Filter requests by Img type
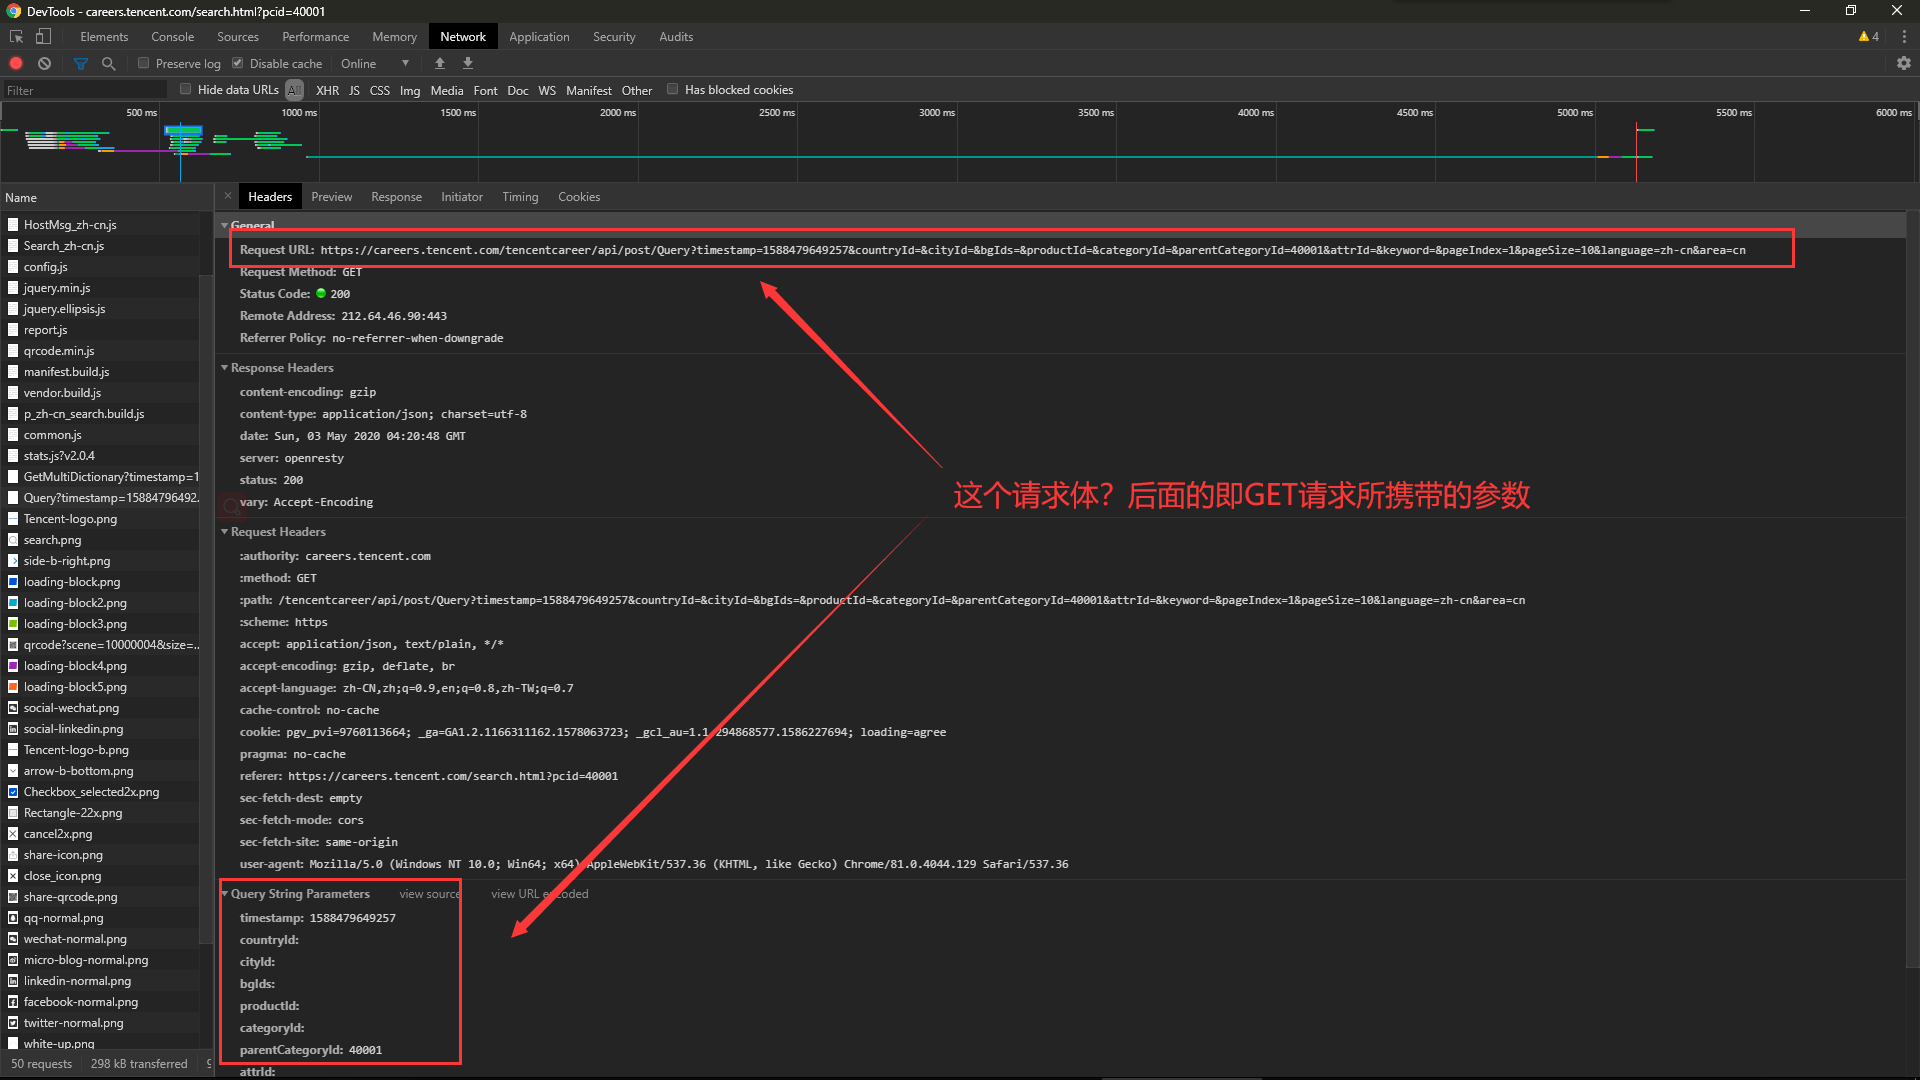The height and width of the screenshot is (1080, 1920). pyautogui.click(x=410, y=90)
